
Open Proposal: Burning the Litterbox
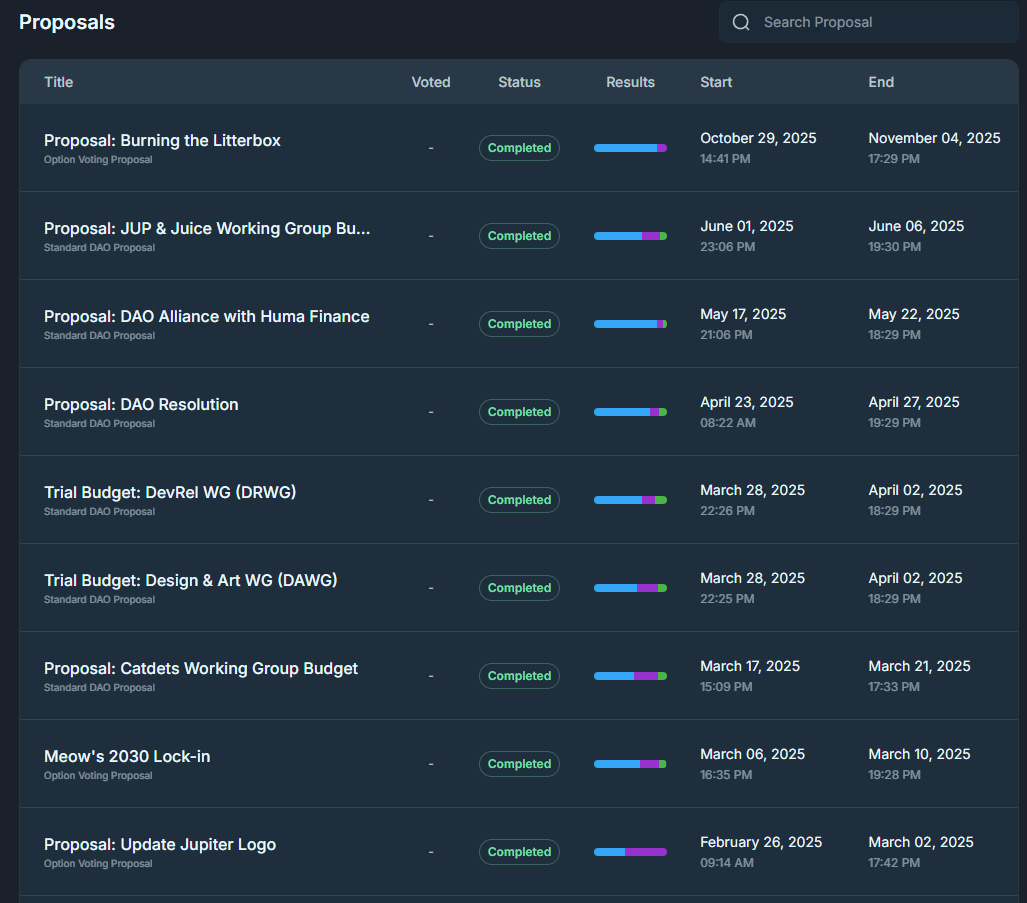point(162,141)
